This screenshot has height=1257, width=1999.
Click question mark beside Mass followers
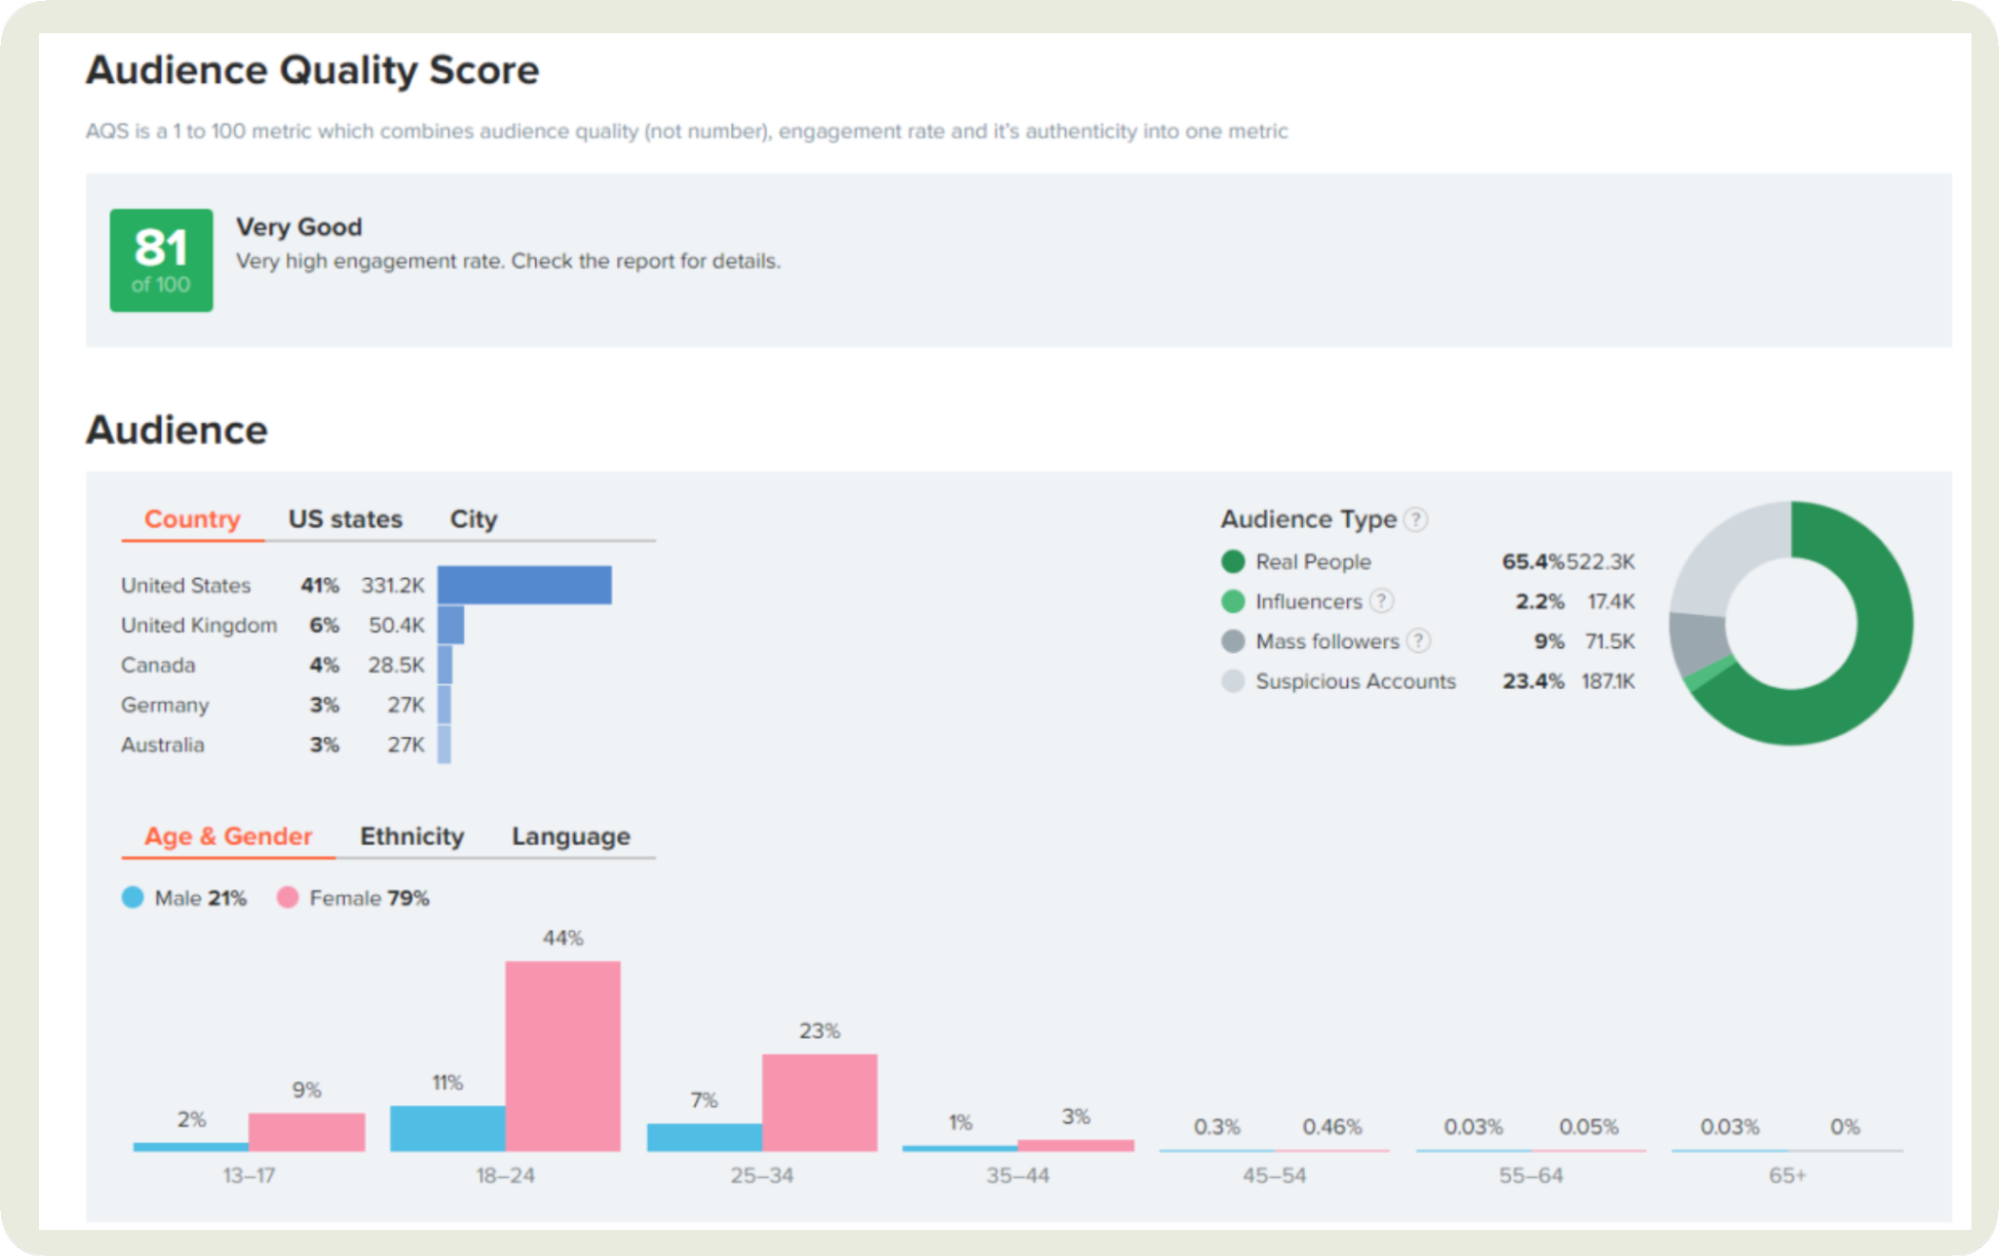click(x=1418, y=641)
